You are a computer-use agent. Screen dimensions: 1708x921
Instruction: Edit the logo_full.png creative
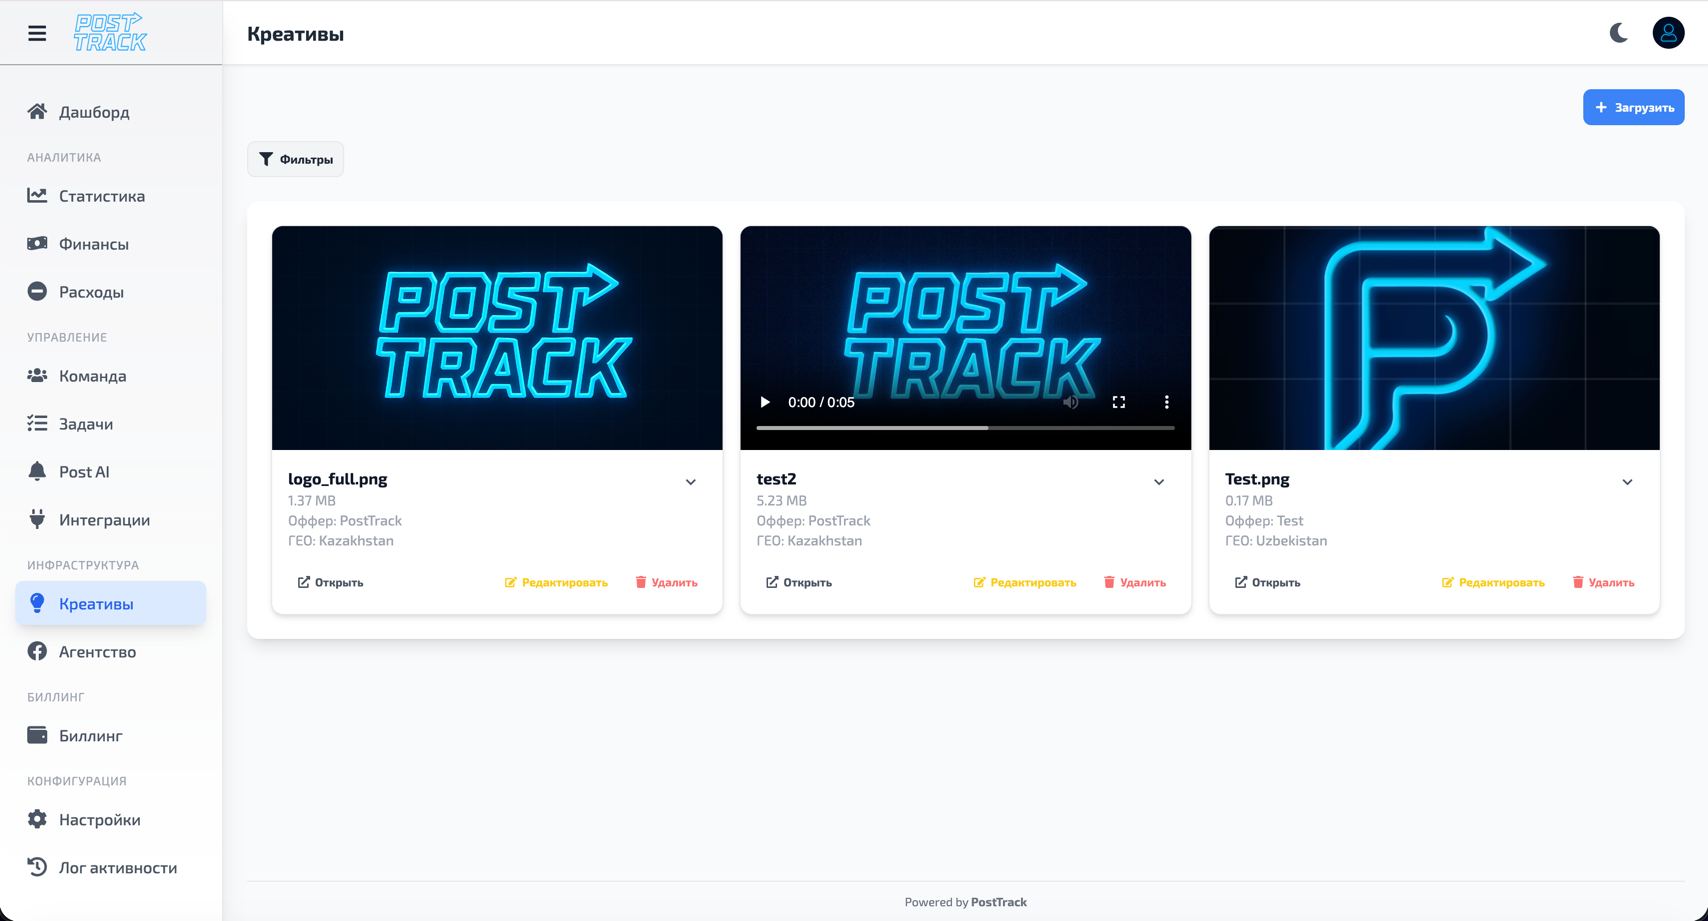(x=556, y=582)
